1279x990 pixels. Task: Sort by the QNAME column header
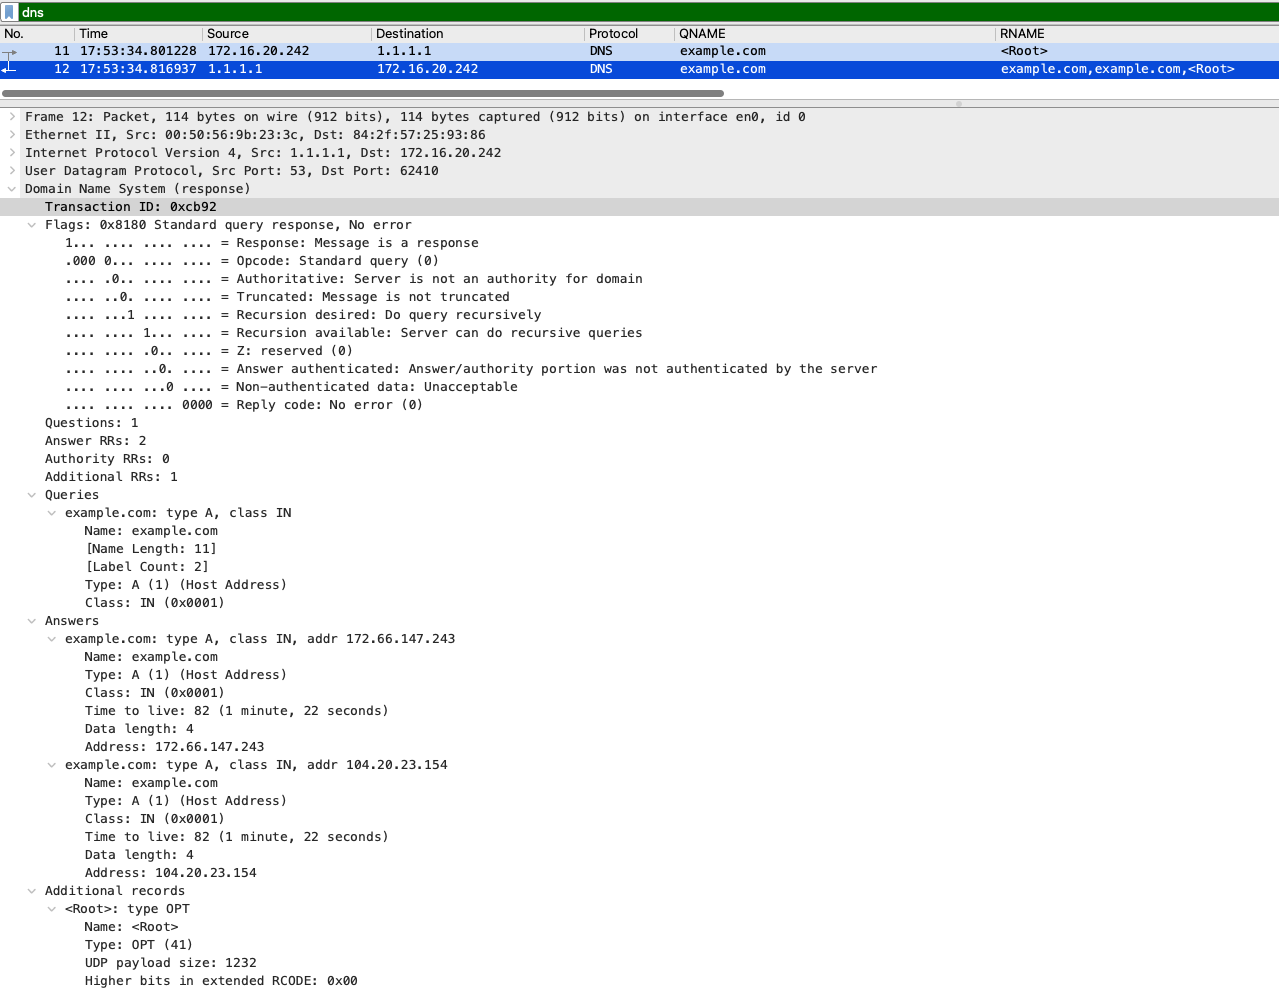835,33
